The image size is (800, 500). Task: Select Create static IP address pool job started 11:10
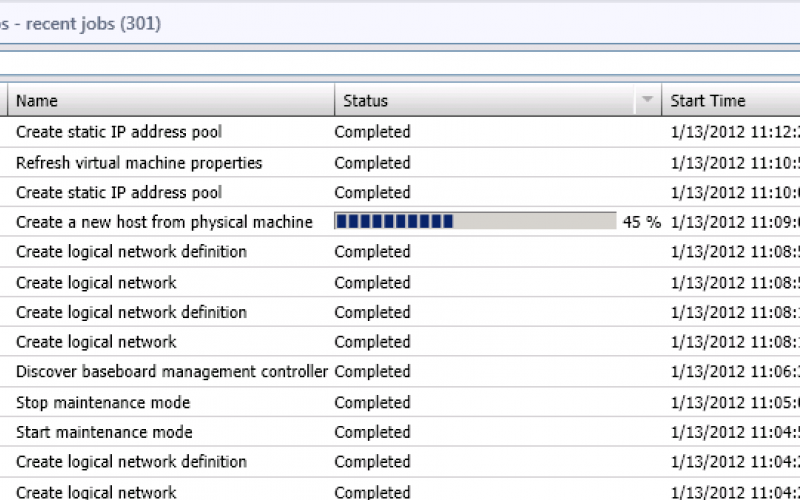119,192
